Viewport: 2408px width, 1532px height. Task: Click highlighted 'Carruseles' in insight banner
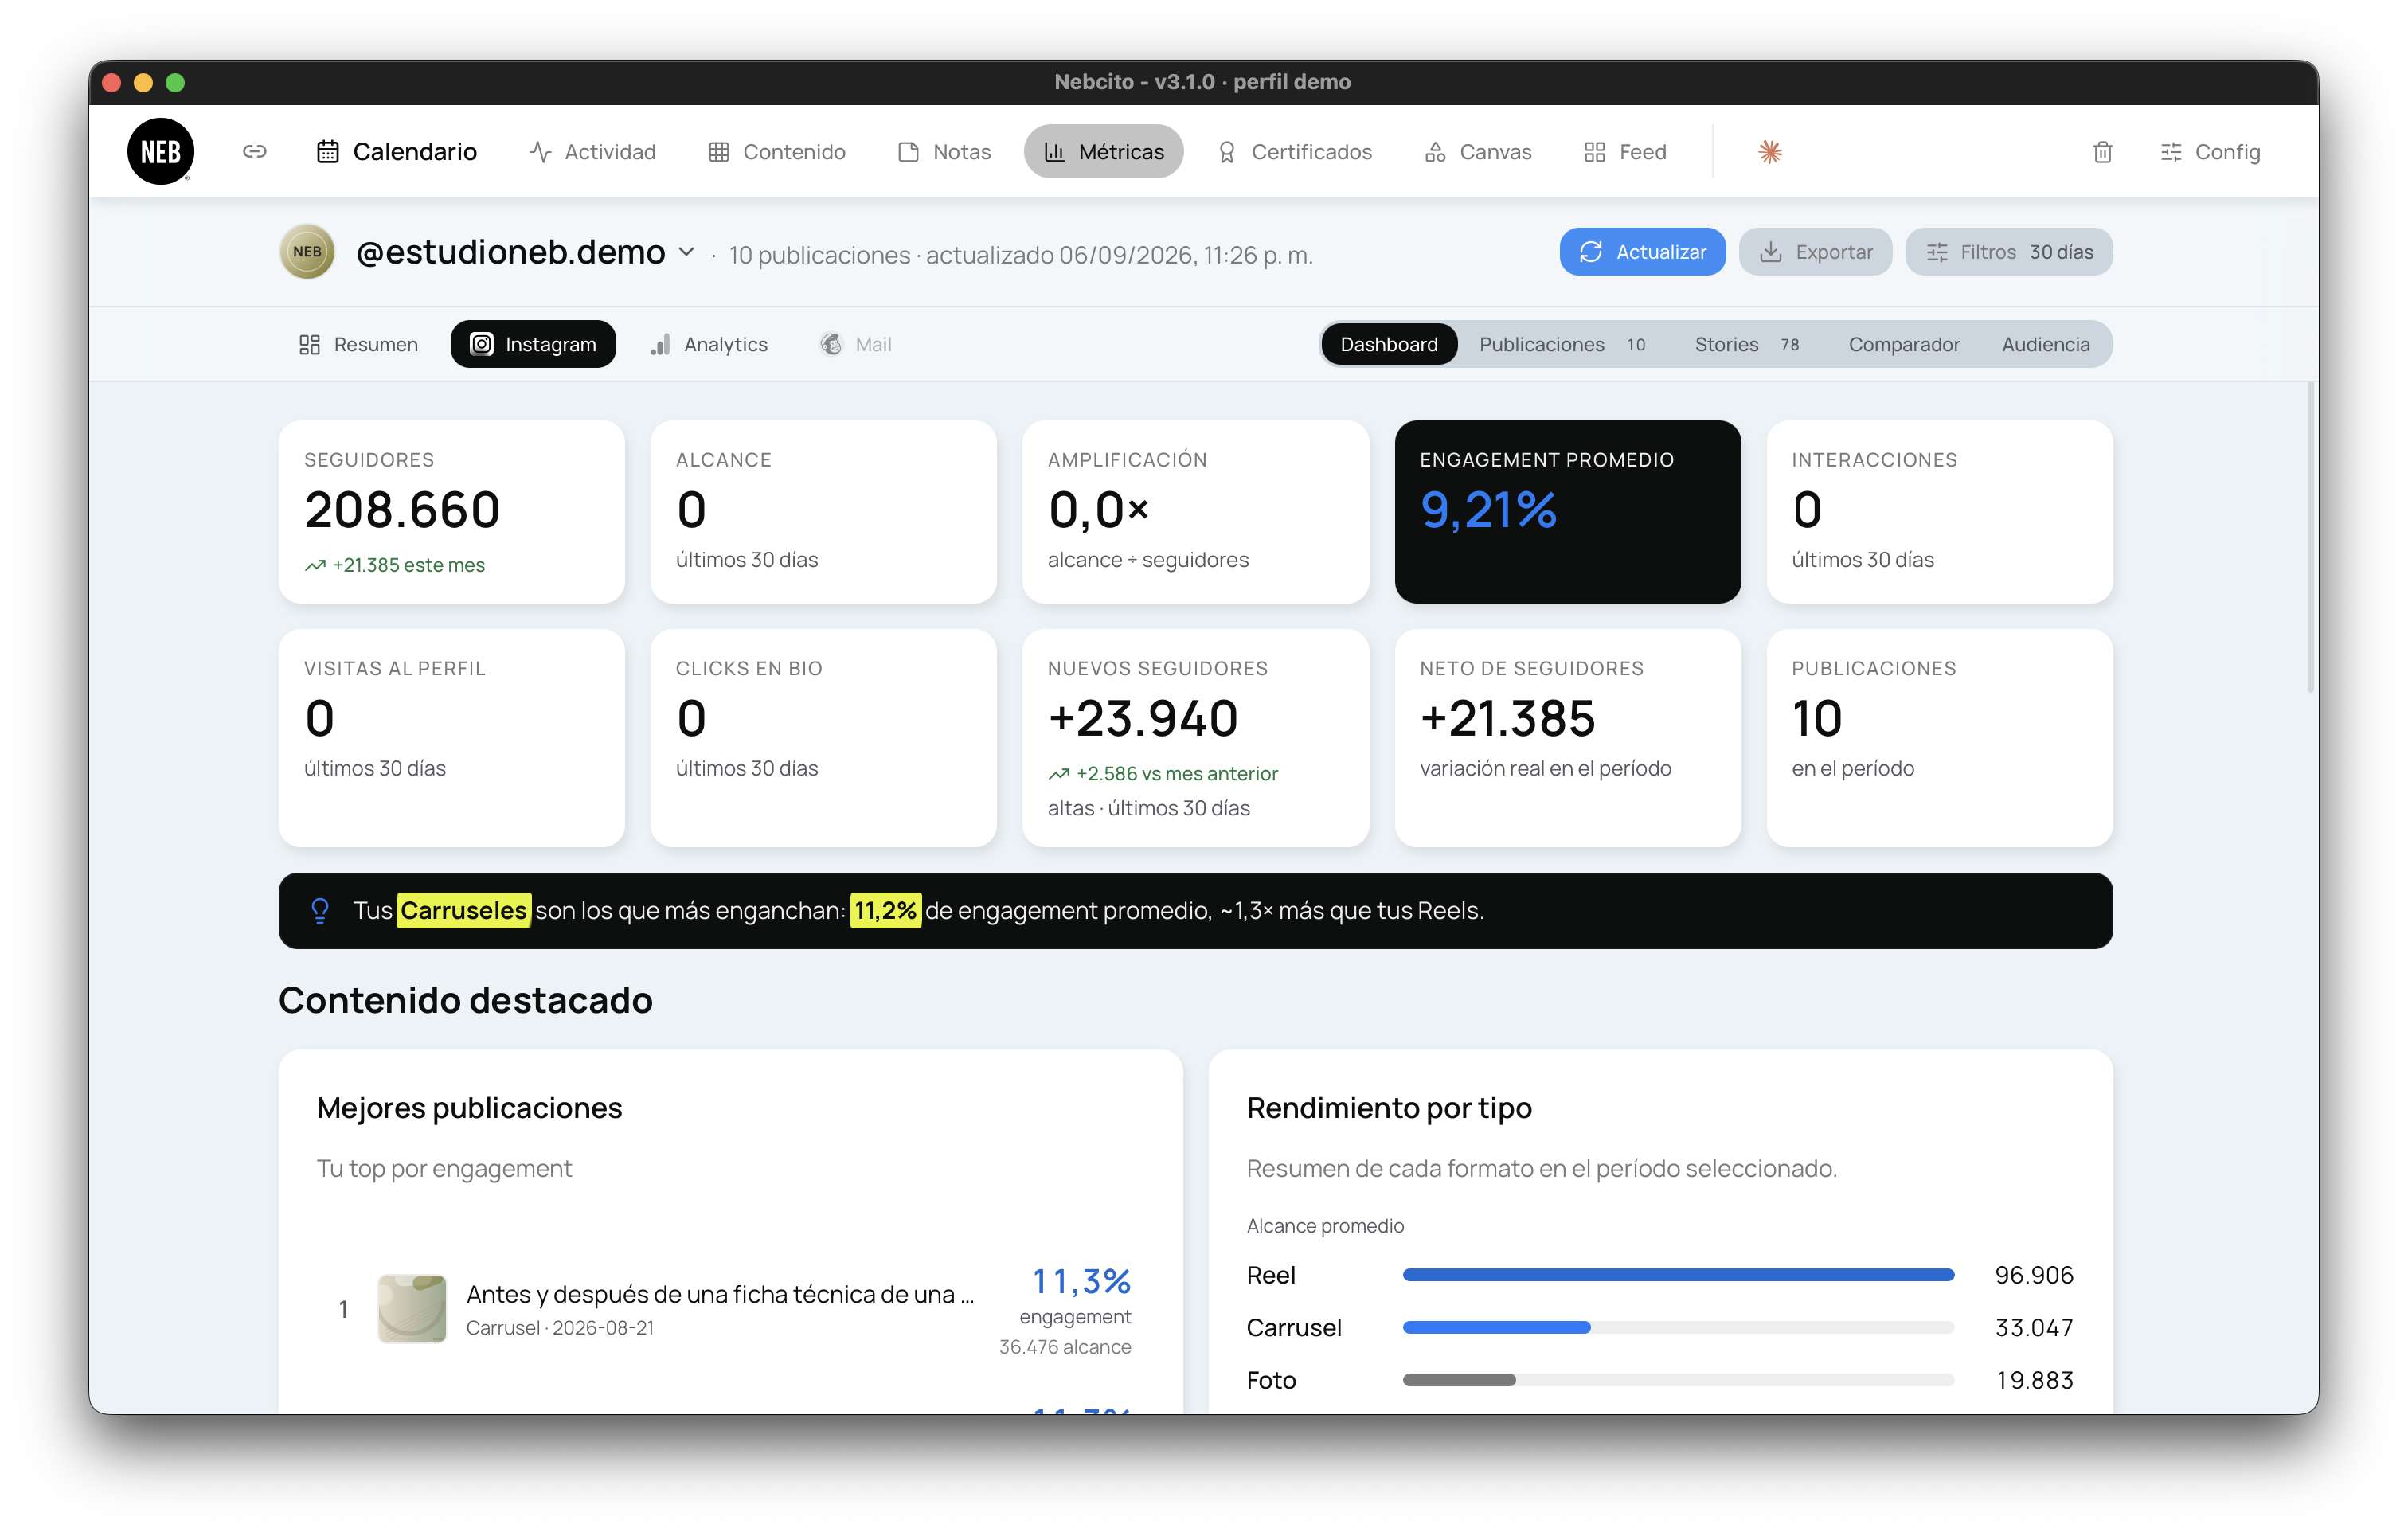click(x=464, y=911)
